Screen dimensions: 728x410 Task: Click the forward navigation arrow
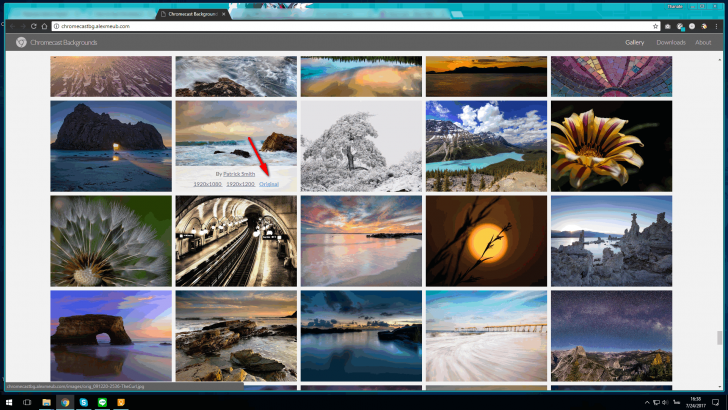23,26
